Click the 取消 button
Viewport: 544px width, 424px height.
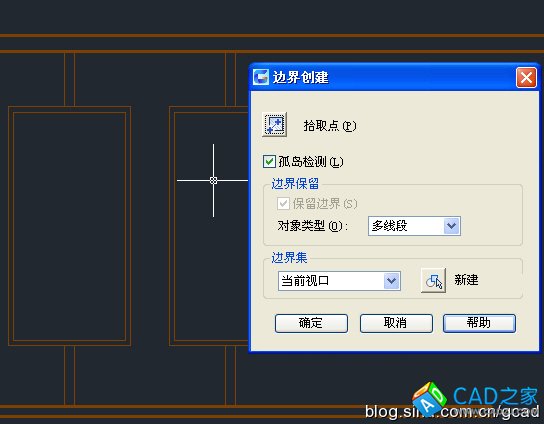pyautogui.click(x=396, y=323)
